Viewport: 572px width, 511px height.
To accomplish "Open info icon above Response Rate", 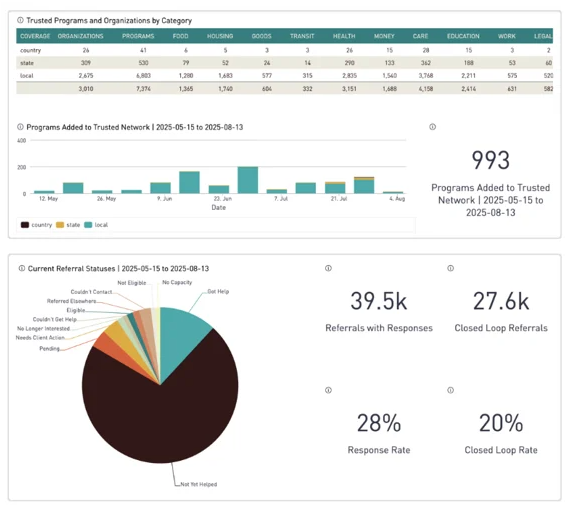I will [328, 390].
